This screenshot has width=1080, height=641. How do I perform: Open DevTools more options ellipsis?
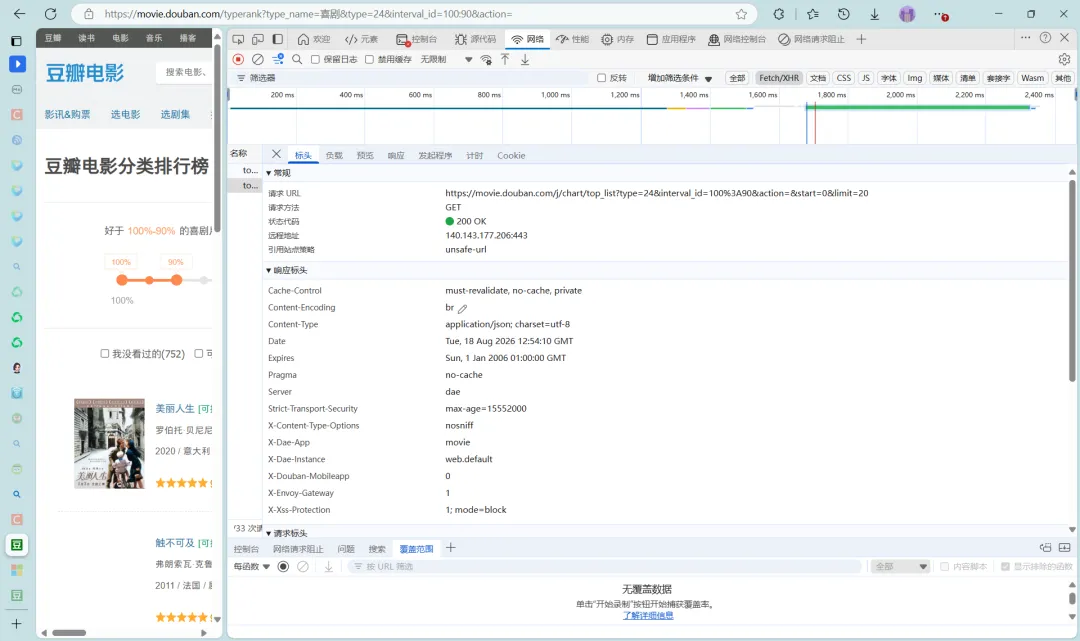[1026, 38]
